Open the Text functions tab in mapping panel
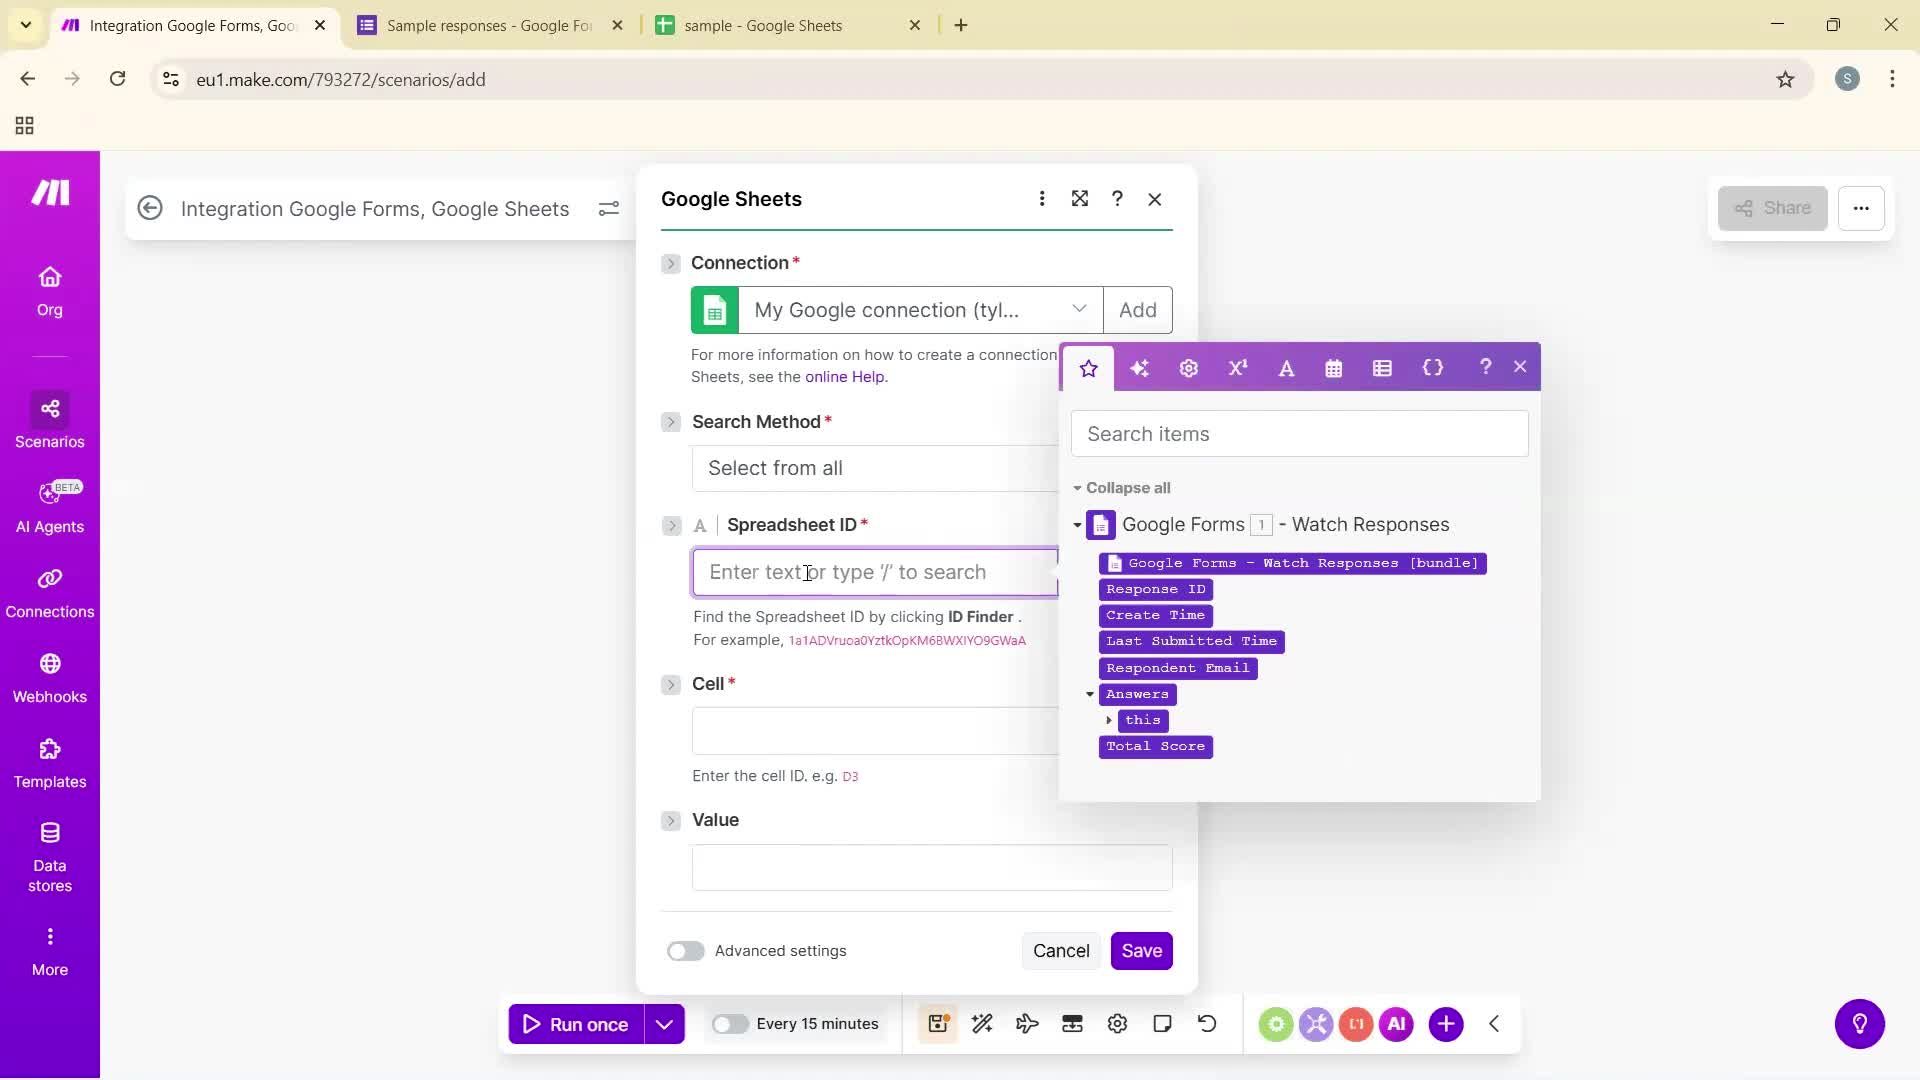Viewport: 1920px width, 1080px height. (x=1286, y=368)
